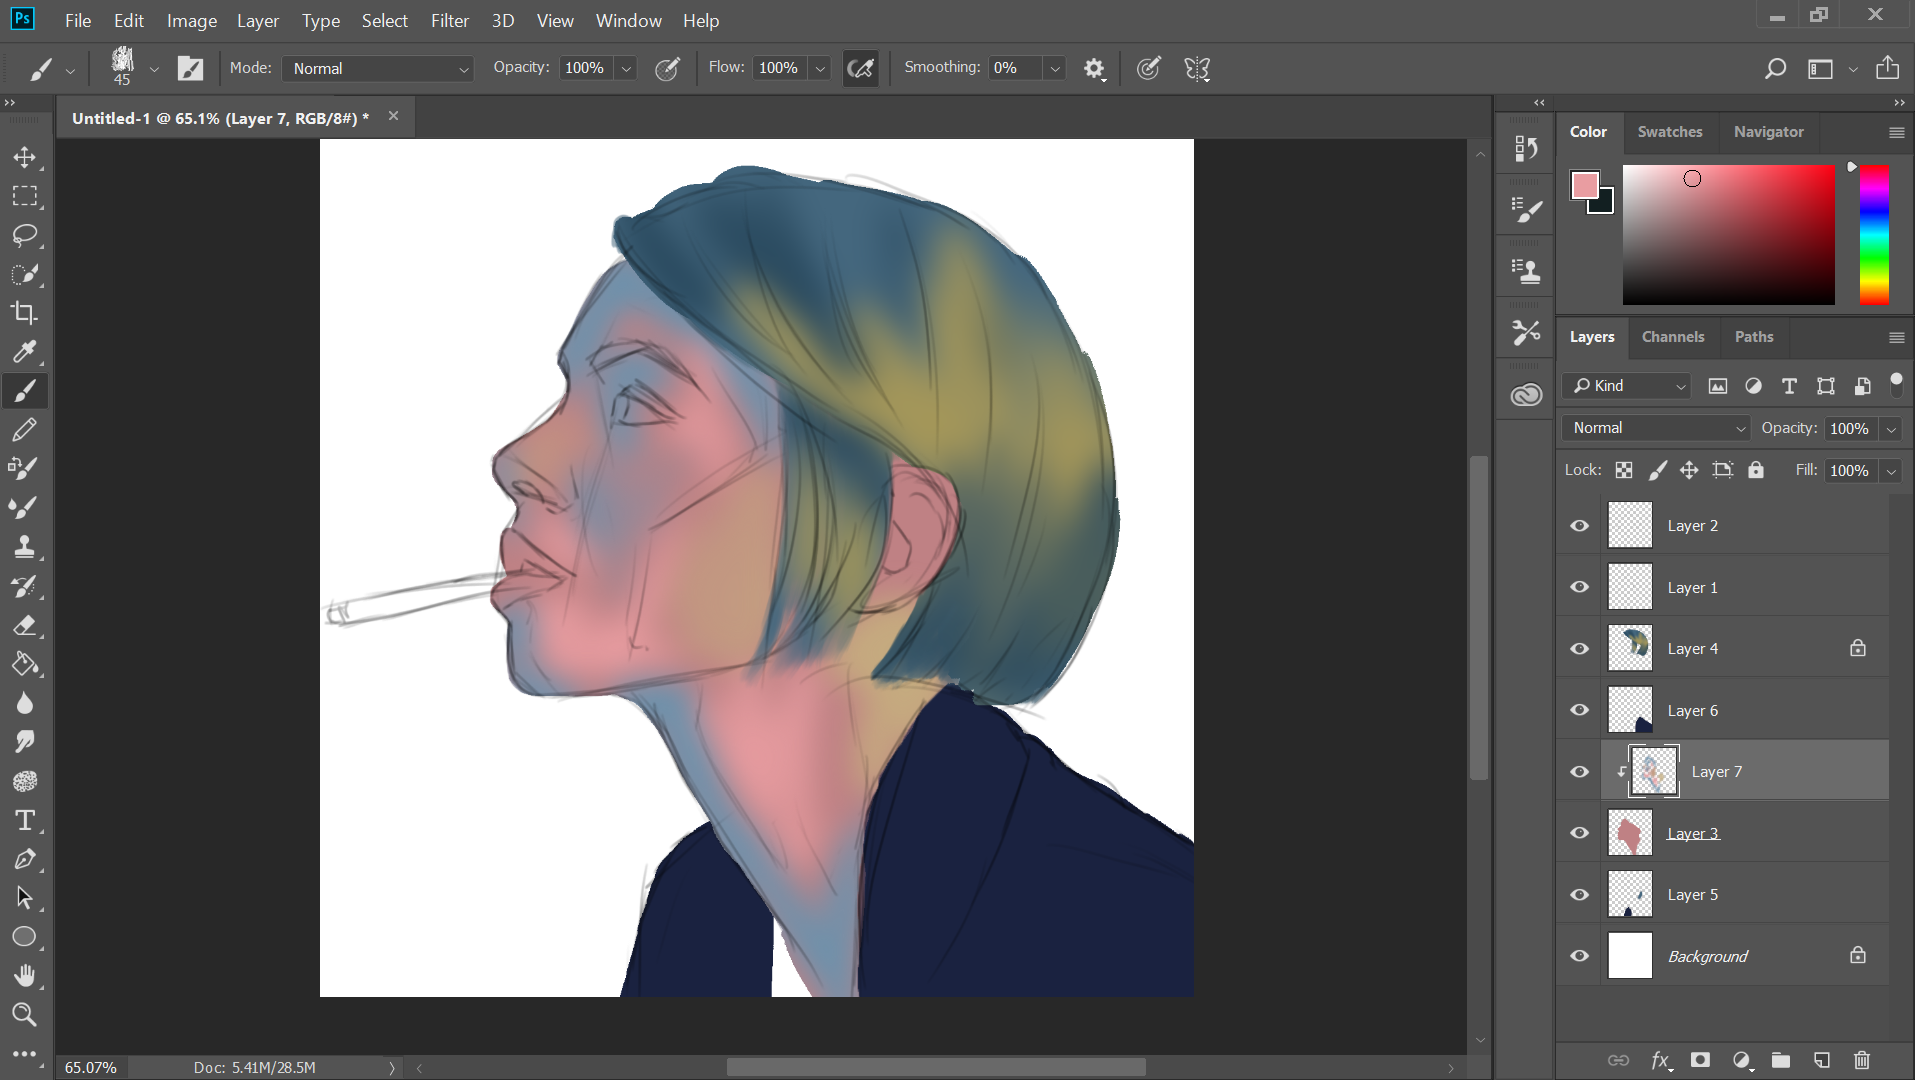Expand the layer blend mode dropdown
Screen dimensions: 1915x1080
(x=1656, y=428)
